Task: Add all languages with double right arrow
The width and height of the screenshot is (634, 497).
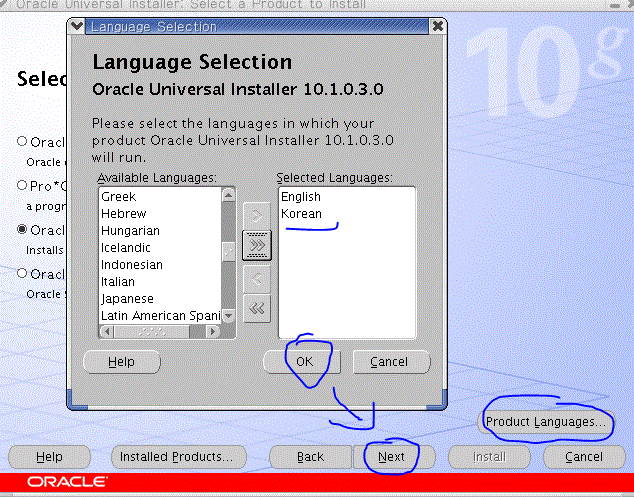Action: click(257, 245)
